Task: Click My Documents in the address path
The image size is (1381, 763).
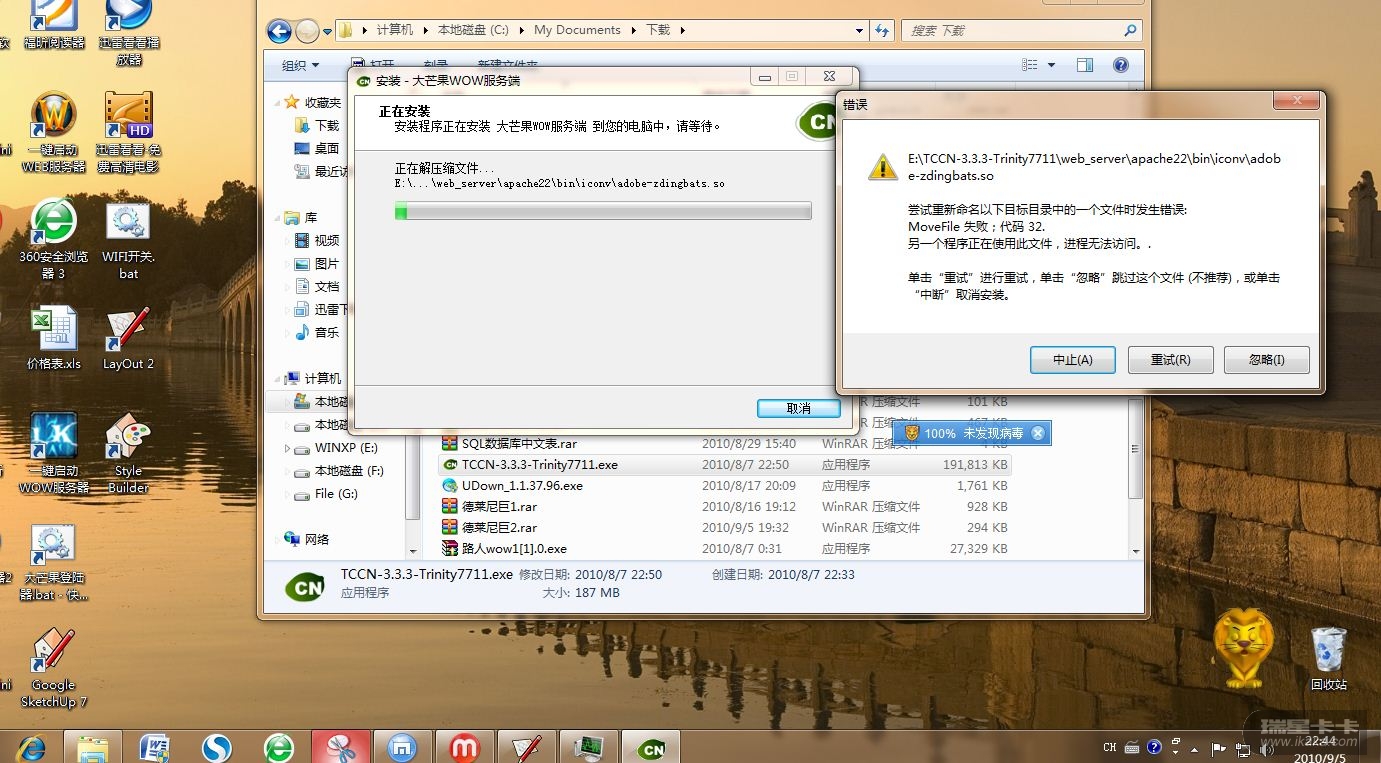Action: point(577,30)
